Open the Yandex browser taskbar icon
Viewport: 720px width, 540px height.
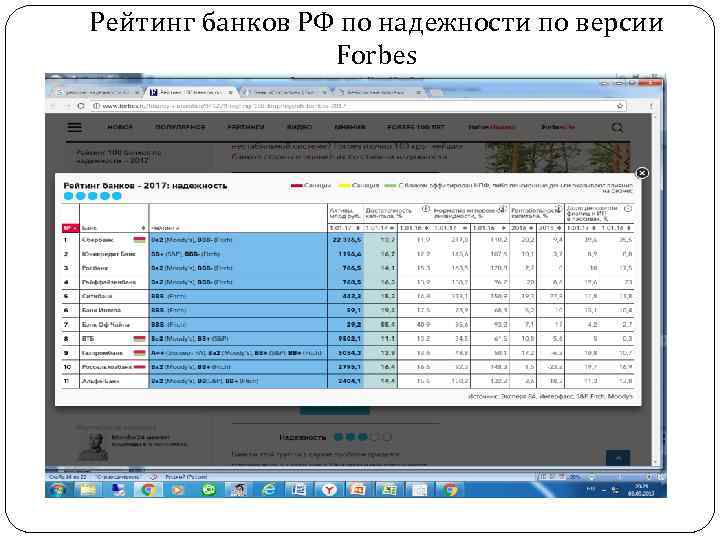[328, 490]
